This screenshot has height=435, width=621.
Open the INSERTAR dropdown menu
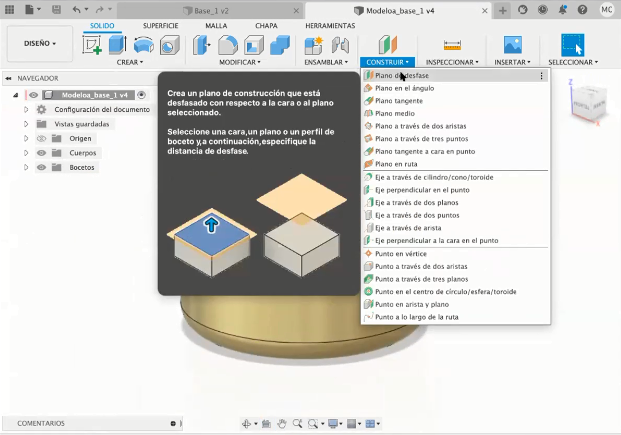pos(512,63)
